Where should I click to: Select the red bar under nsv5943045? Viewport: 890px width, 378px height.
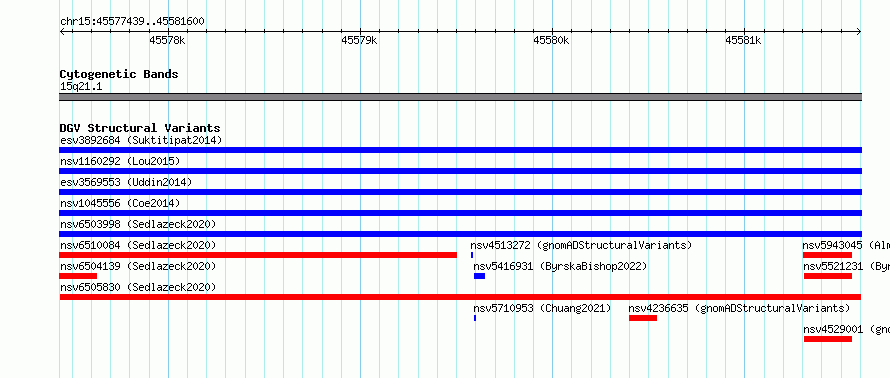click(x=827, y=255)
